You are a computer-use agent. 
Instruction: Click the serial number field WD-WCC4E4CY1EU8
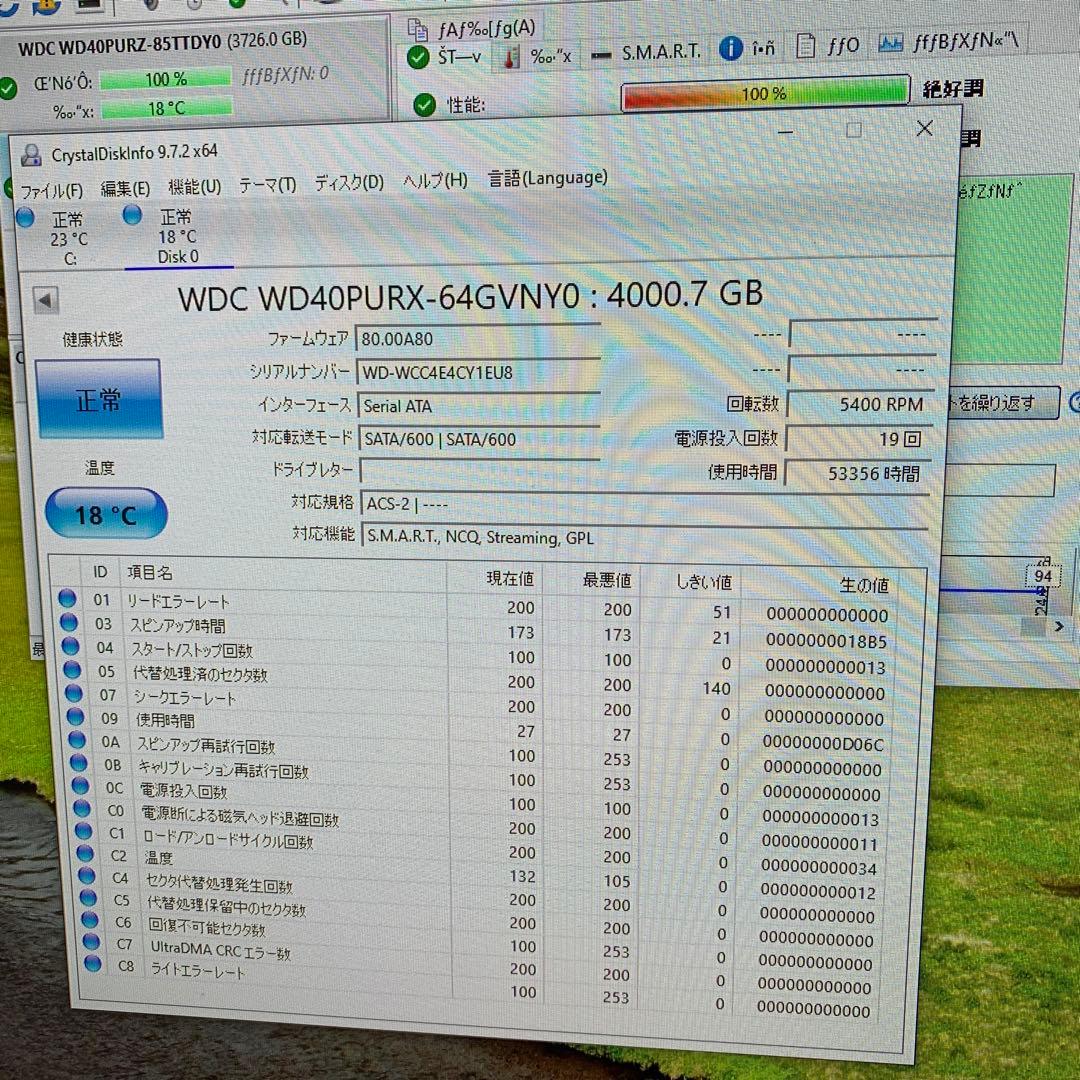(x=477, y=372)
